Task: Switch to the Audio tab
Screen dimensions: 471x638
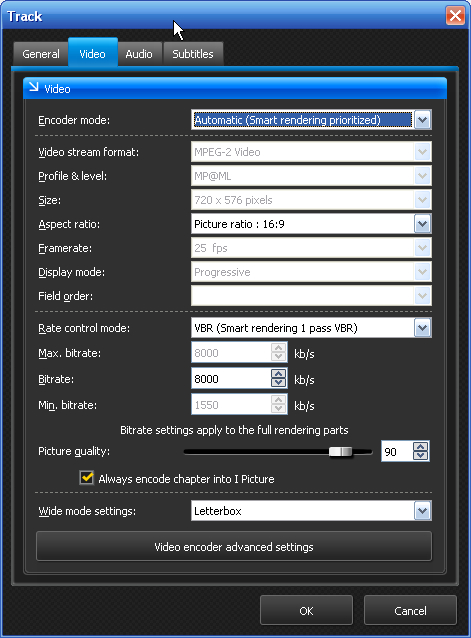Action: [x=139, y=54]
